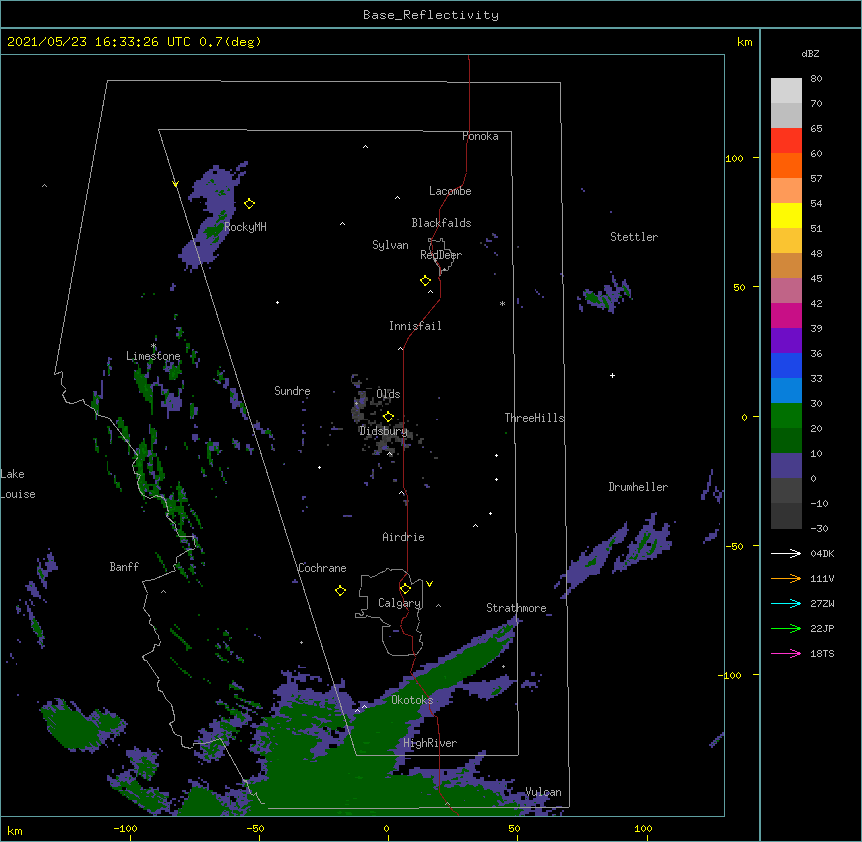Image resolution: width=862 pixels, height=842 pixels.
Task: Click the yellow diamond marker near RockyMH
Action: tap(249, 204)
